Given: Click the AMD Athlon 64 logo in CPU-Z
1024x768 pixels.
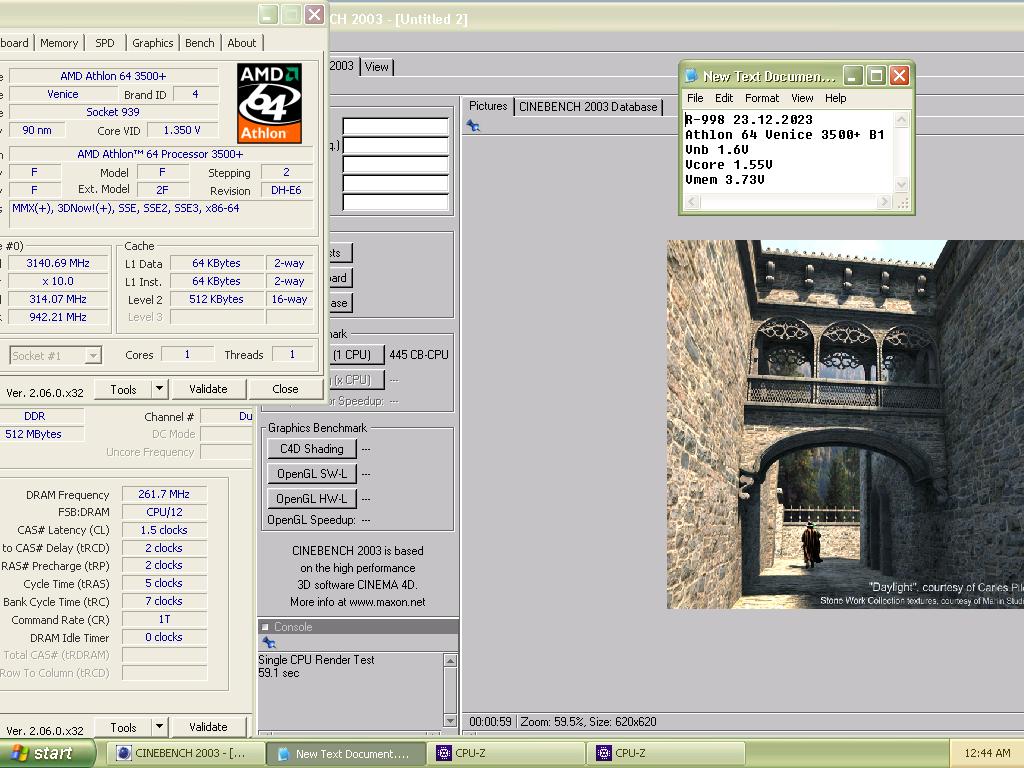Looking at the screenshot, I should 269,103.
